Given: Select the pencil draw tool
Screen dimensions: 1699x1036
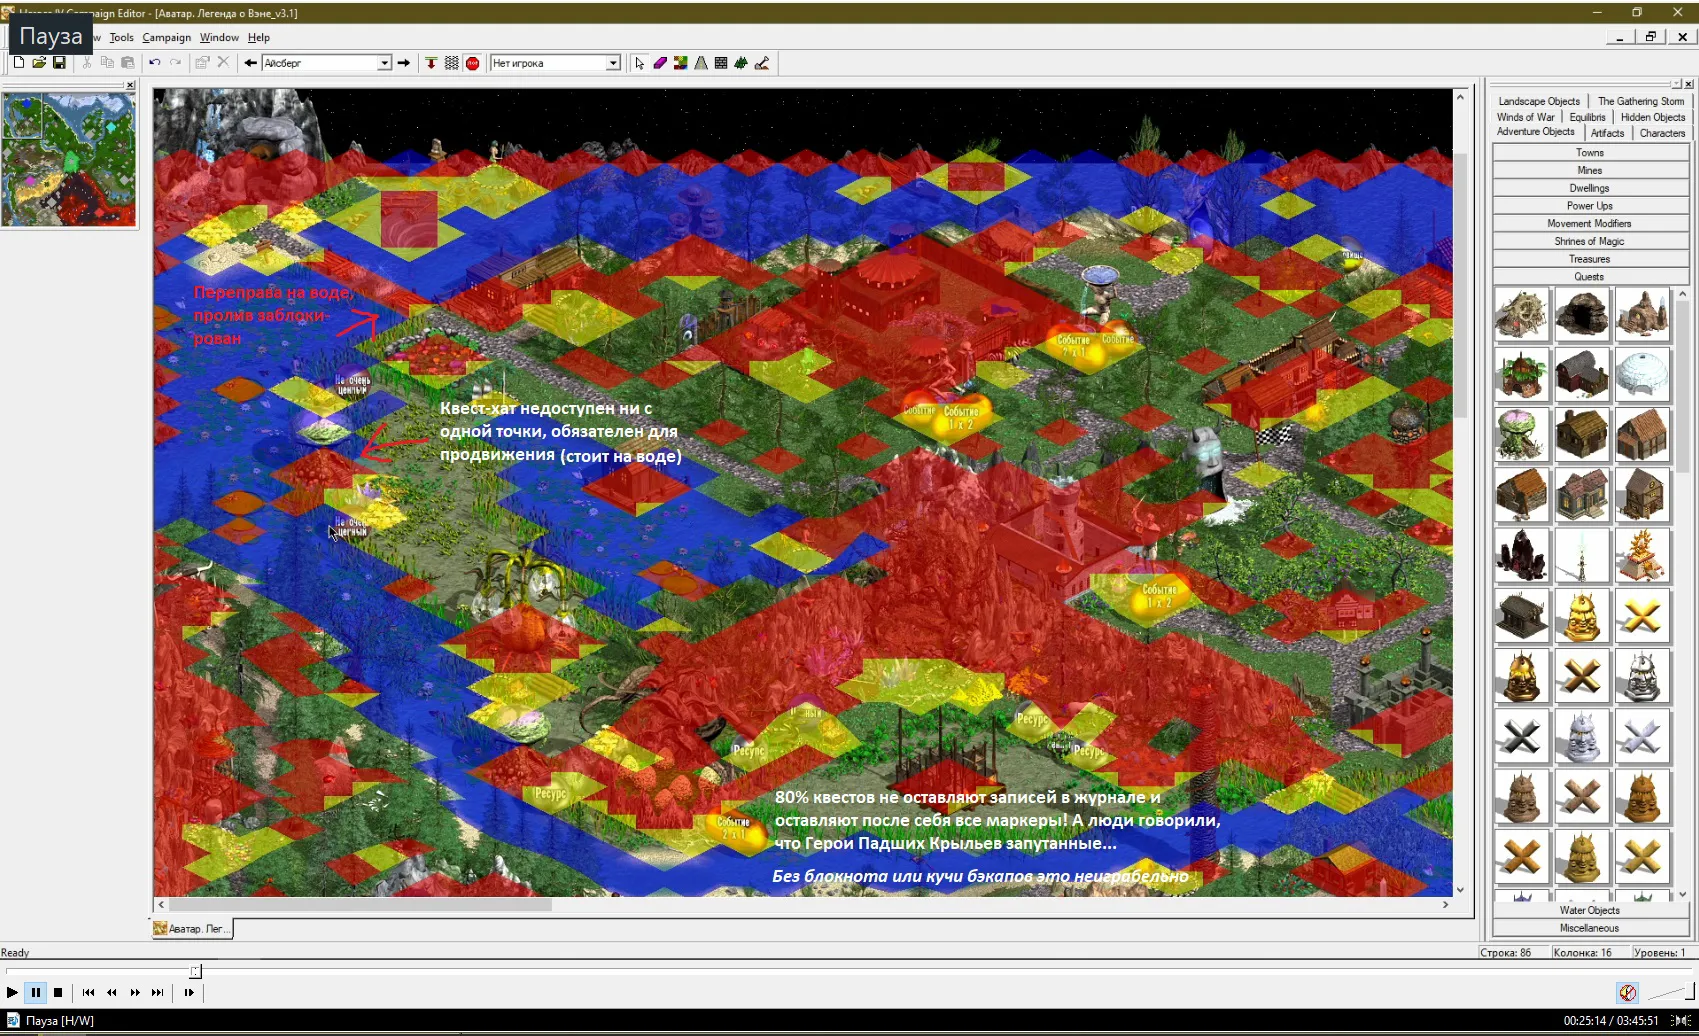Looking at the screenshot, I should pyautogui.click(x=762, y=63).
